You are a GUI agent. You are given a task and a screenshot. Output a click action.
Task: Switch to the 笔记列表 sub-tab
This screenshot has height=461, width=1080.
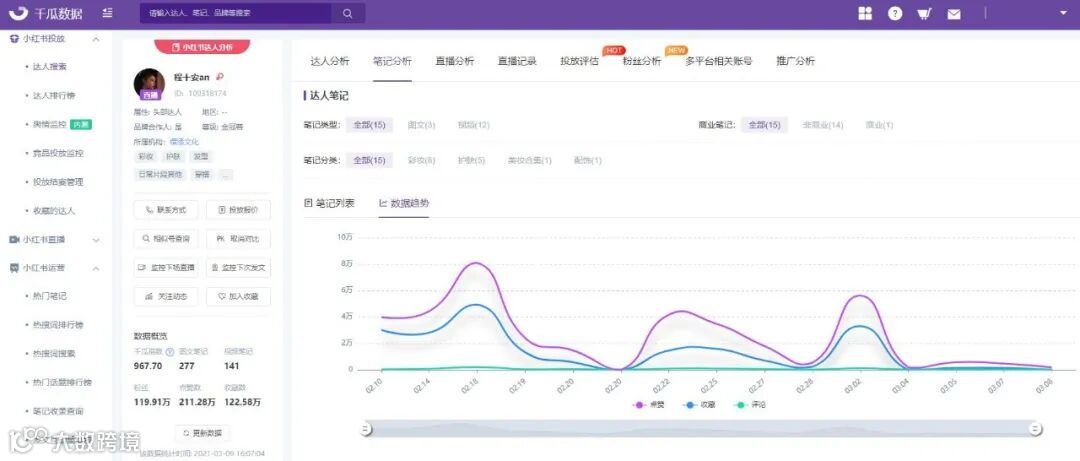[330, 203]
